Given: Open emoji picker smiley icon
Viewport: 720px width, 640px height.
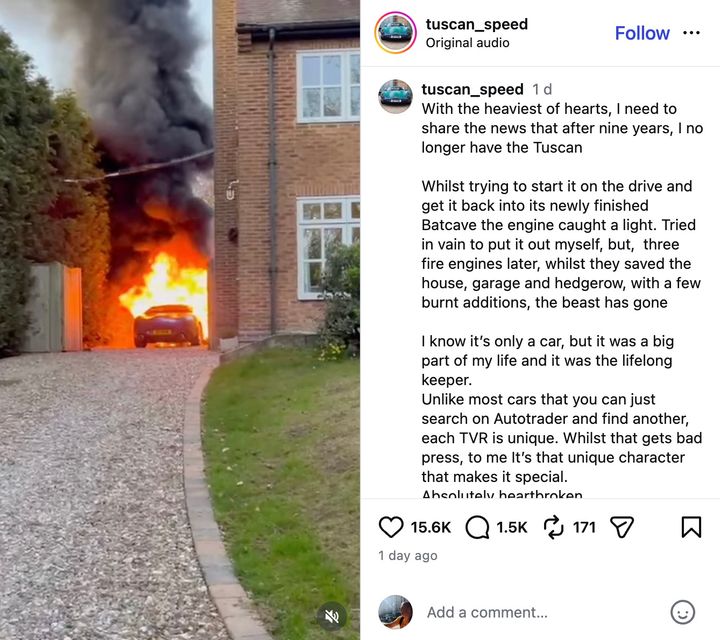Looking at the screenshot, I should pyautogui.click(x=683, y=612).
